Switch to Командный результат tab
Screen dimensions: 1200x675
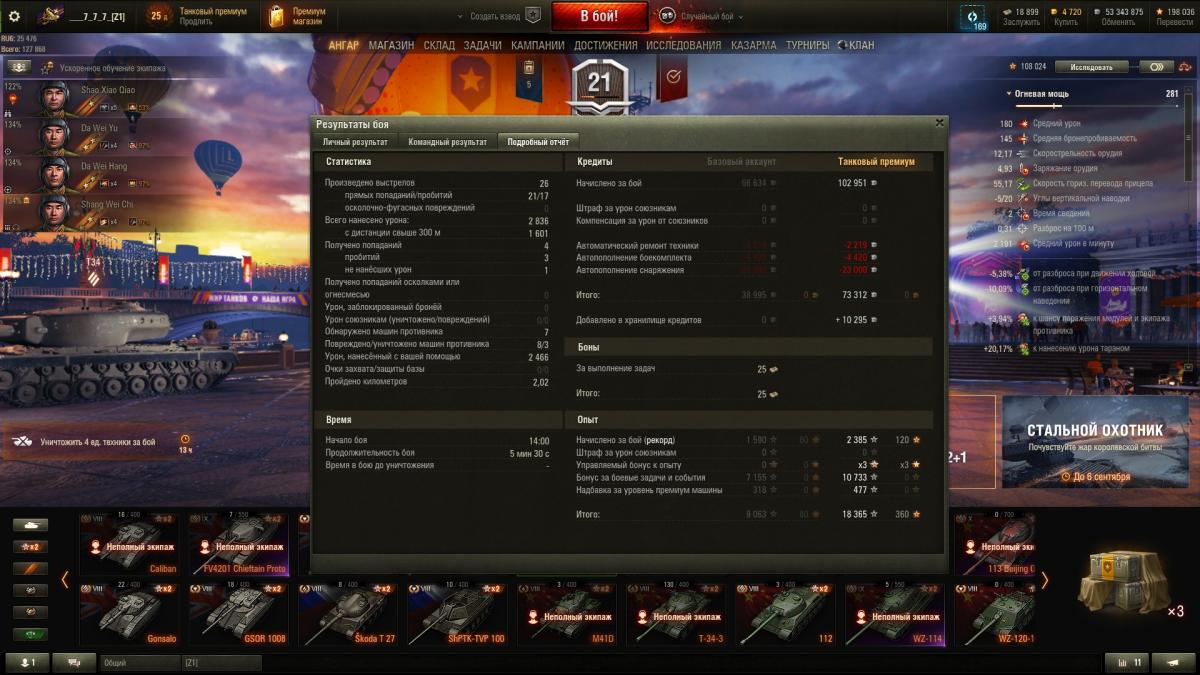pos(448,142)
